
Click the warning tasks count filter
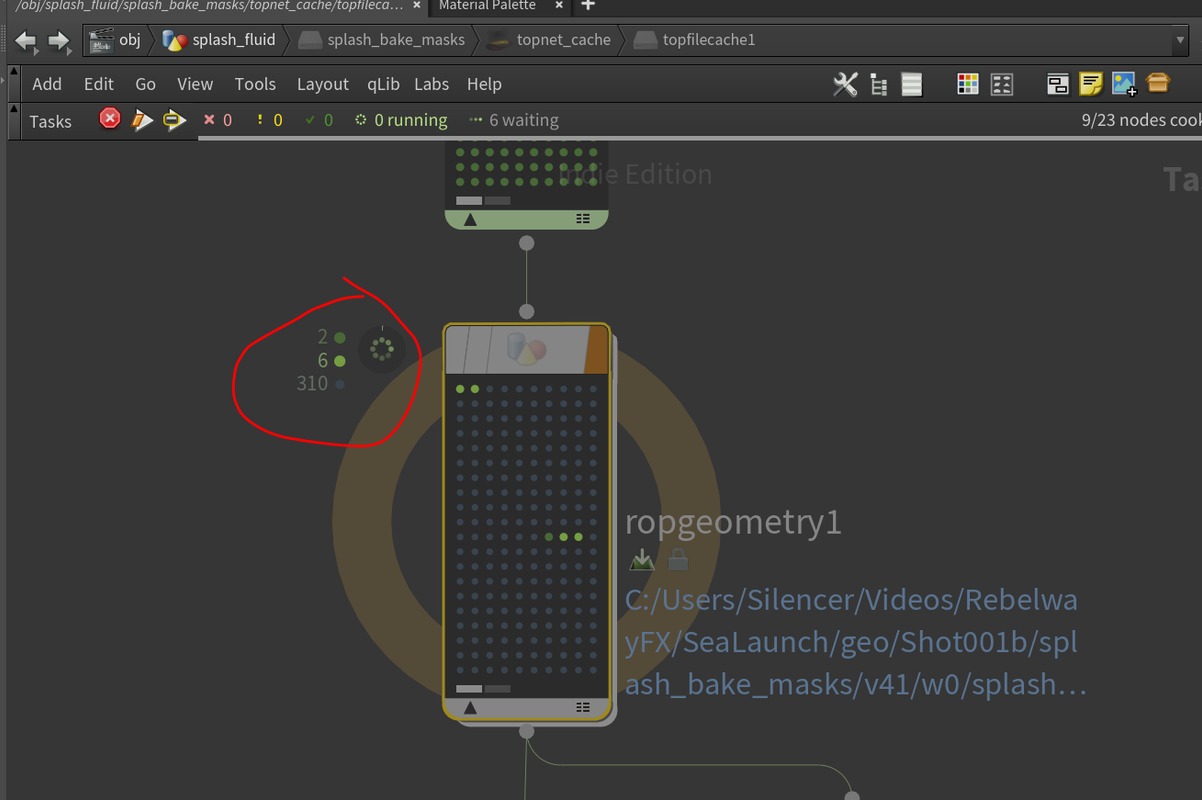269,120
